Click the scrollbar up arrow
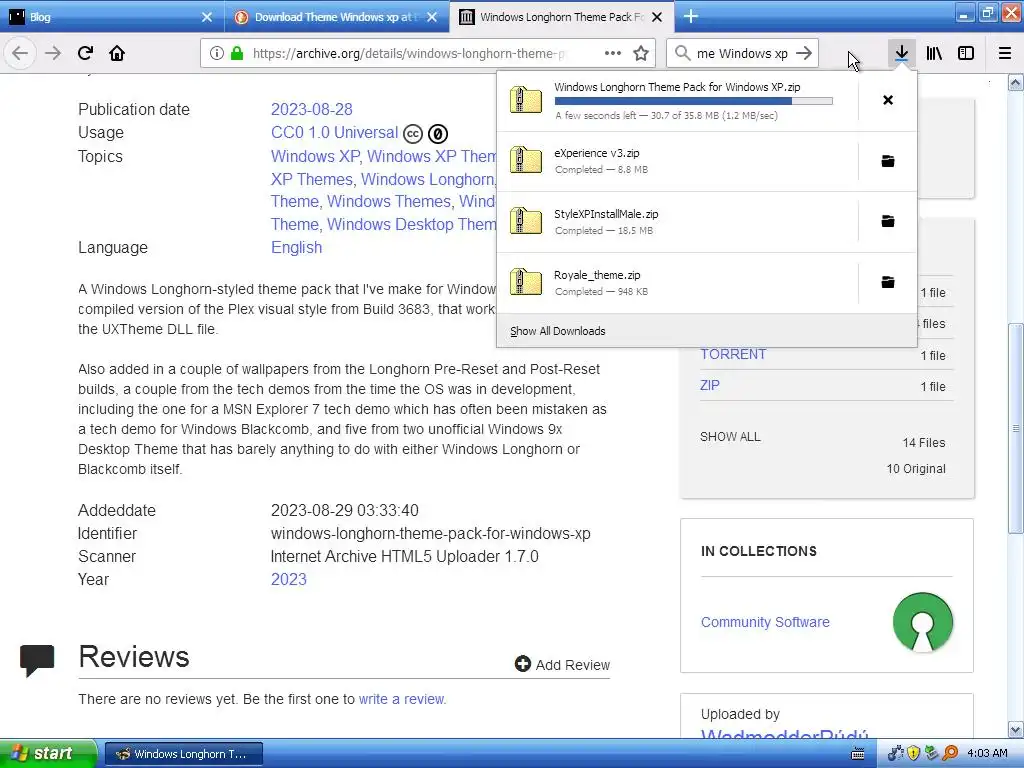The height and width of the screenshot is (768, 1024). (x=1016, y=82)
